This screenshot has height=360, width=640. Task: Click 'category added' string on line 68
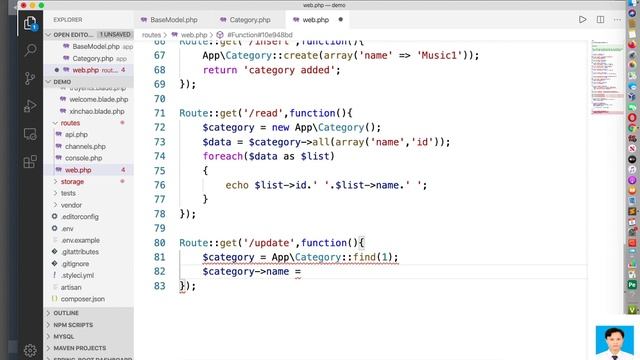pos(289,70)
